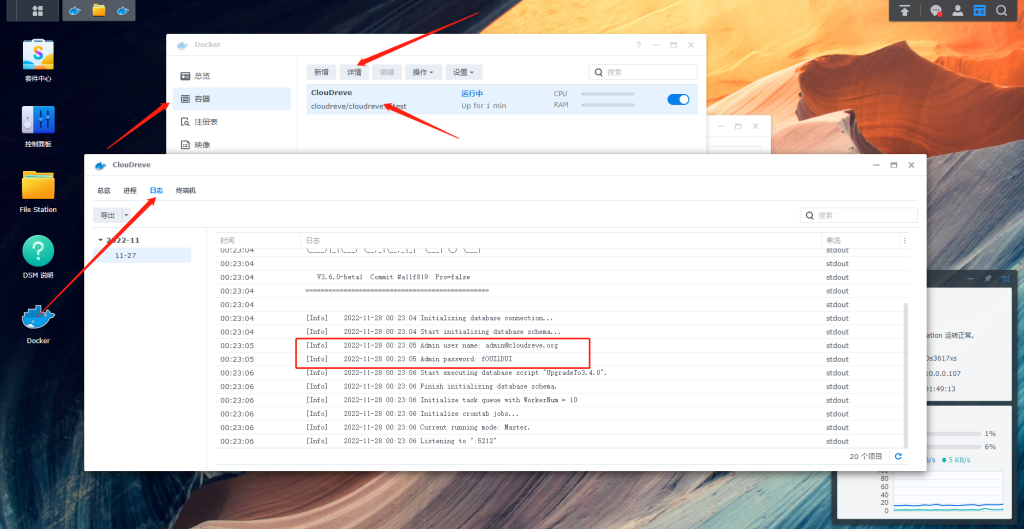This screenshot has width=1024, height=529.
Task: Select the 'Initializing database connection' log row
Action: coord(559,318)
